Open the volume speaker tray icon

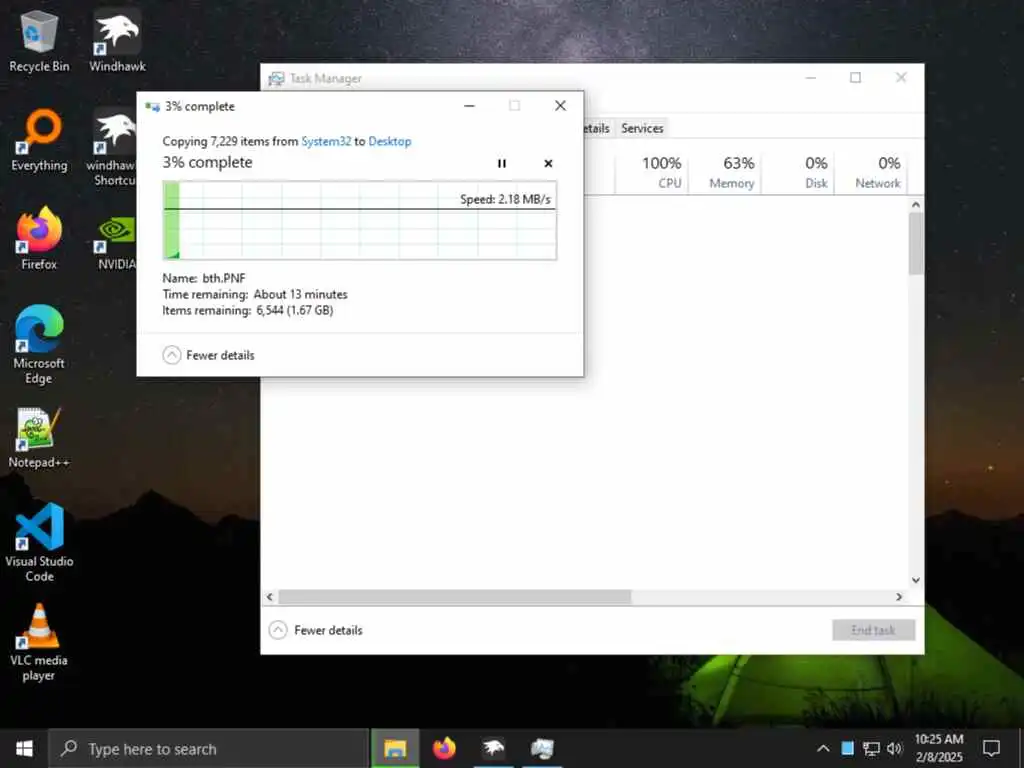tap(894, 748)
